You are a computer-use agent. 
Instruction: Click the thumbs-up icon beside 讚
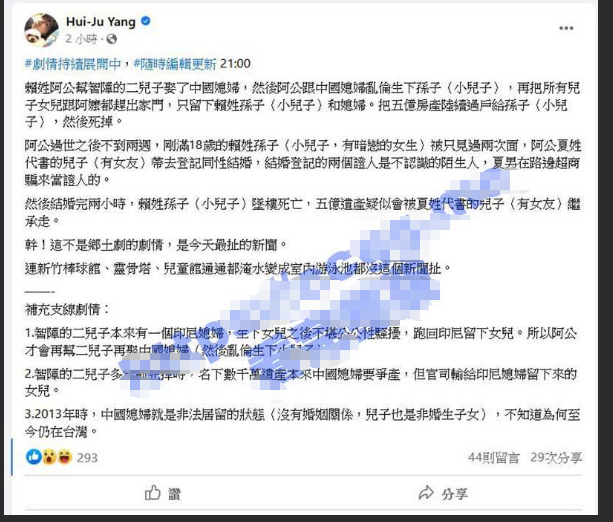(x=153, y=493)
